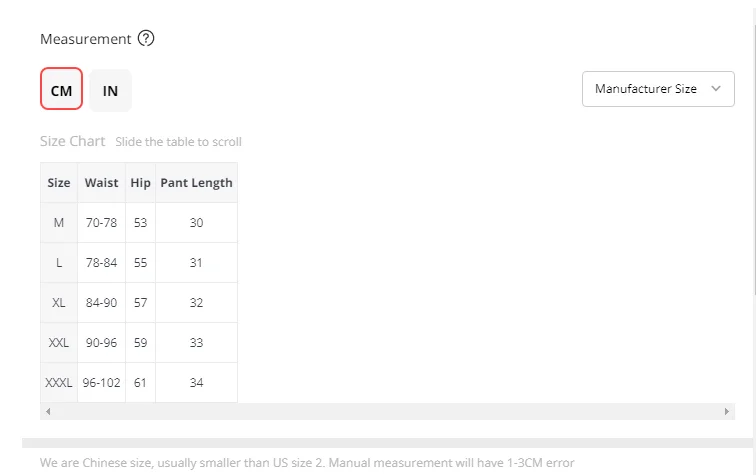Click the Hip column header
Screen dimensions: 756x475
pyautogui.click(x=140, y=183)
